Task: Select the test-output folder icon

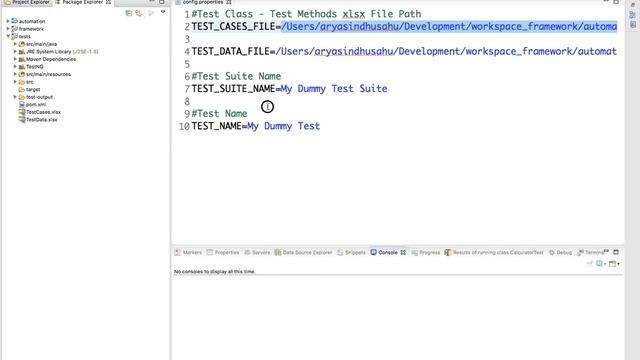Action: pos(22,97)
